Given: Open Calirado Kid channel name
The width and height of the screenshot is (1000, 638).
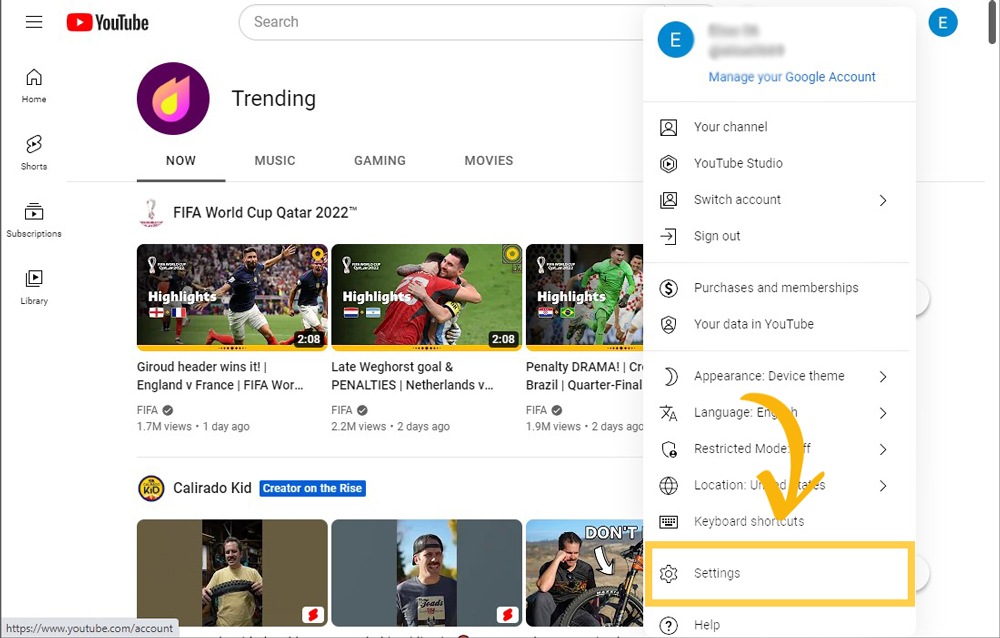Looking at the screenshot, I should click(212, 488).
